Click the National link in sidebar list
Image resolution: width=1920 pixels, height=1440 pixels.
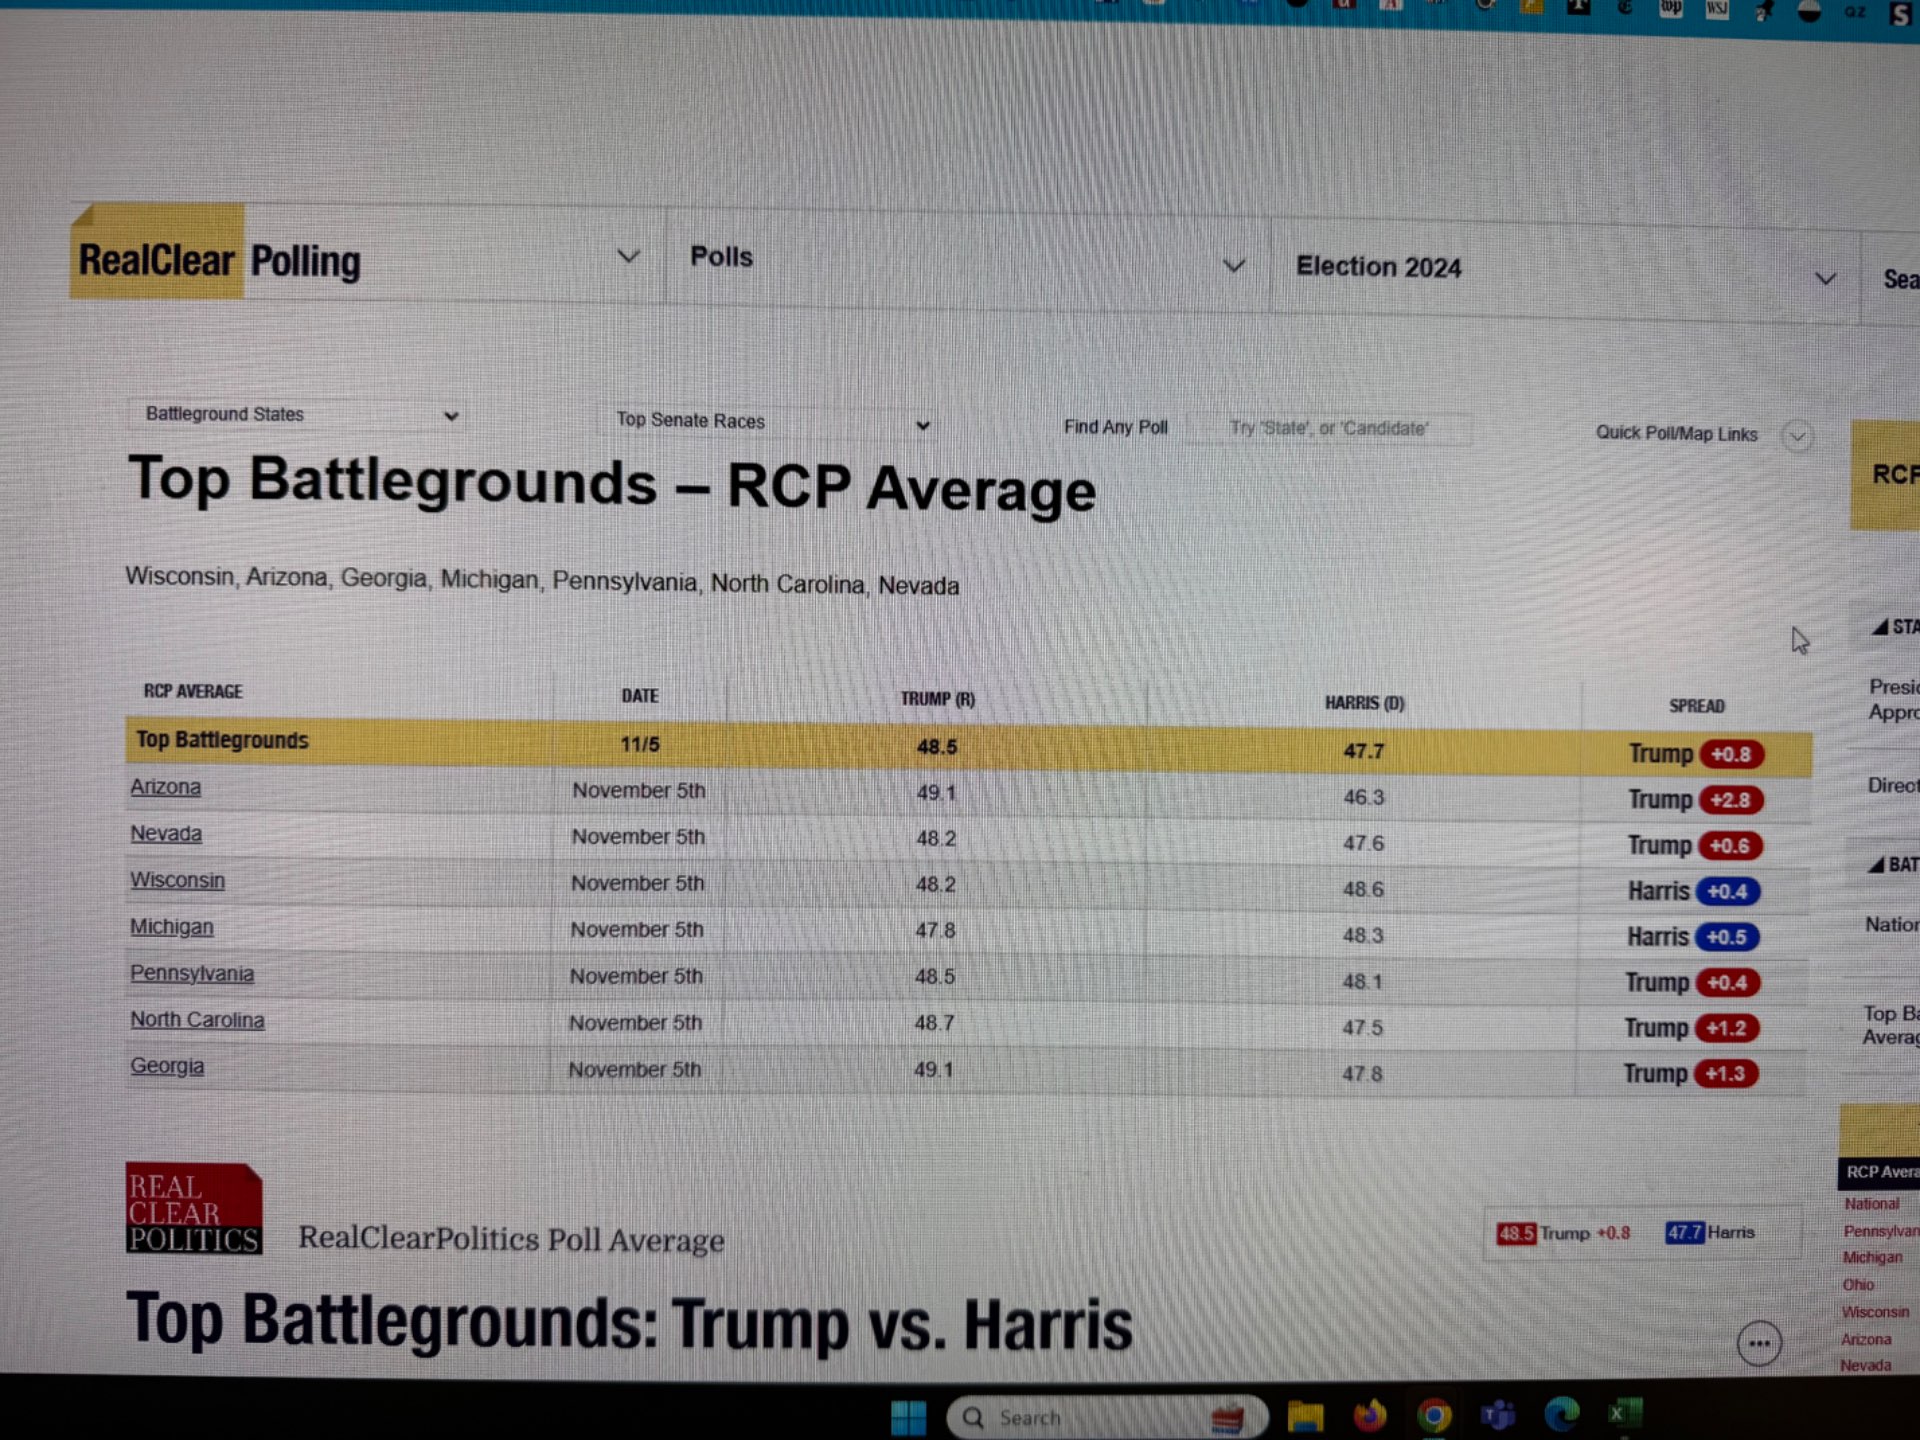tap(1872, 1204)
